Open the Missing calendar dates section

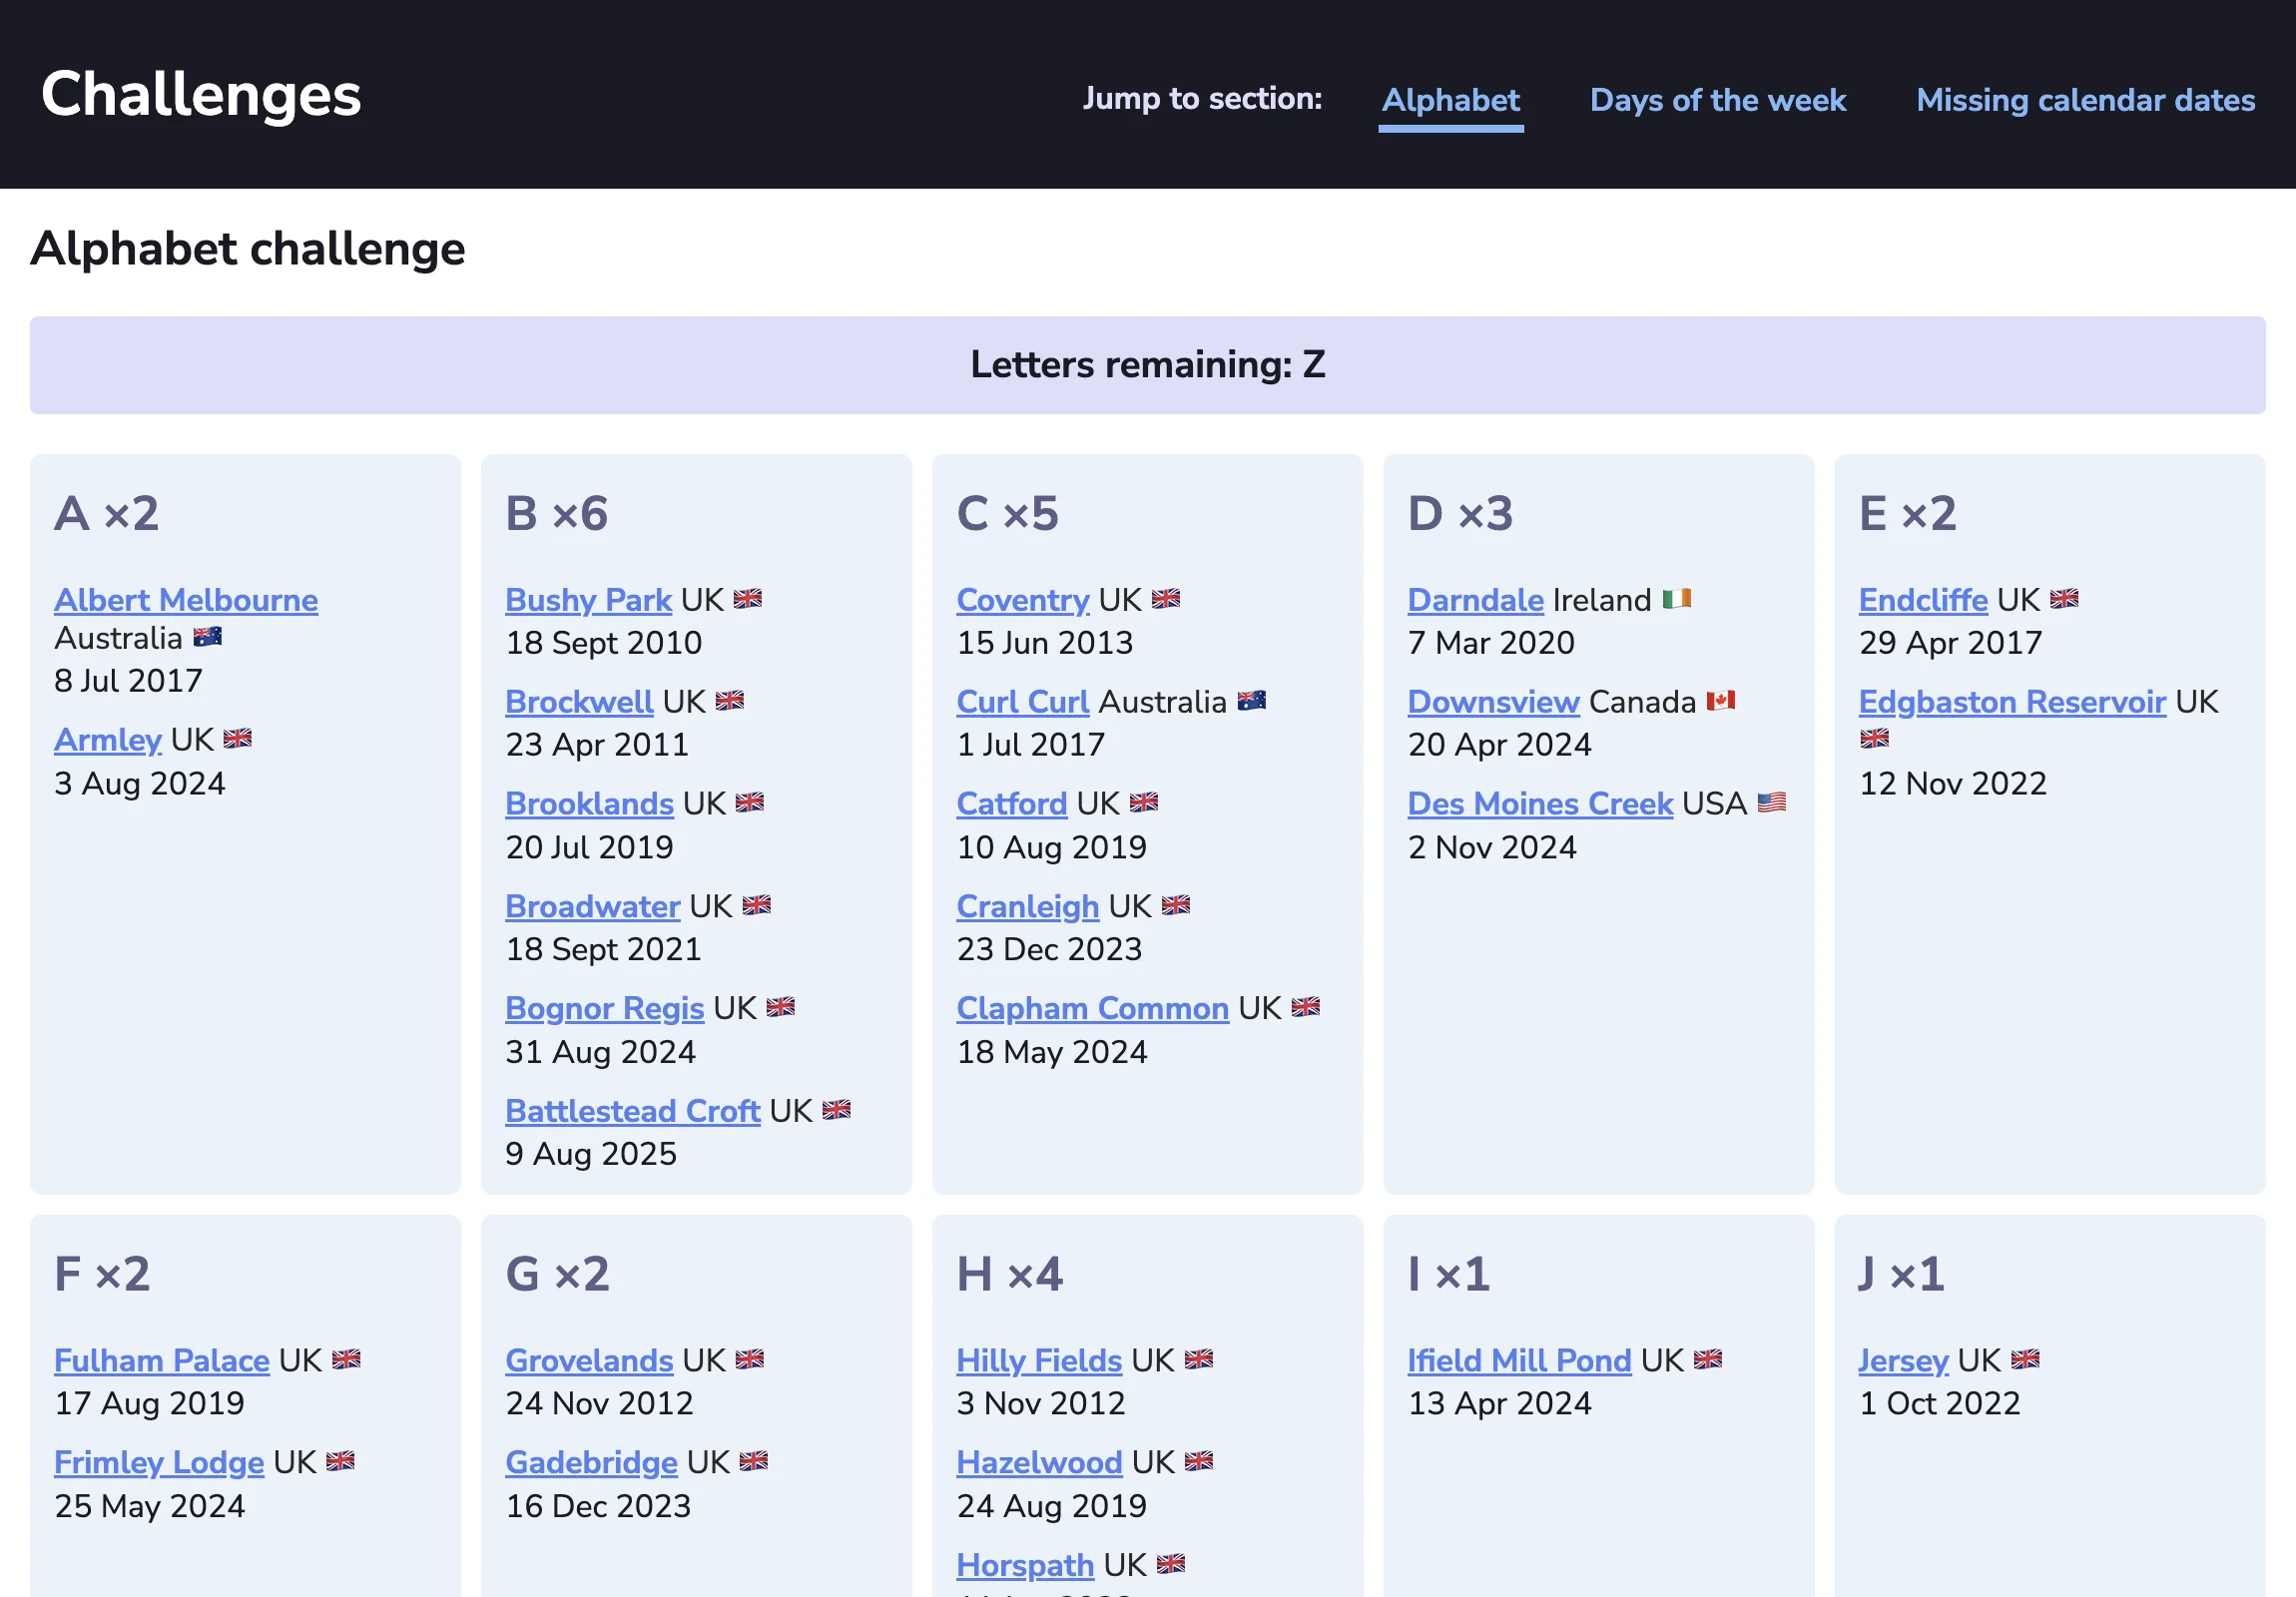tap(2085, 100)
